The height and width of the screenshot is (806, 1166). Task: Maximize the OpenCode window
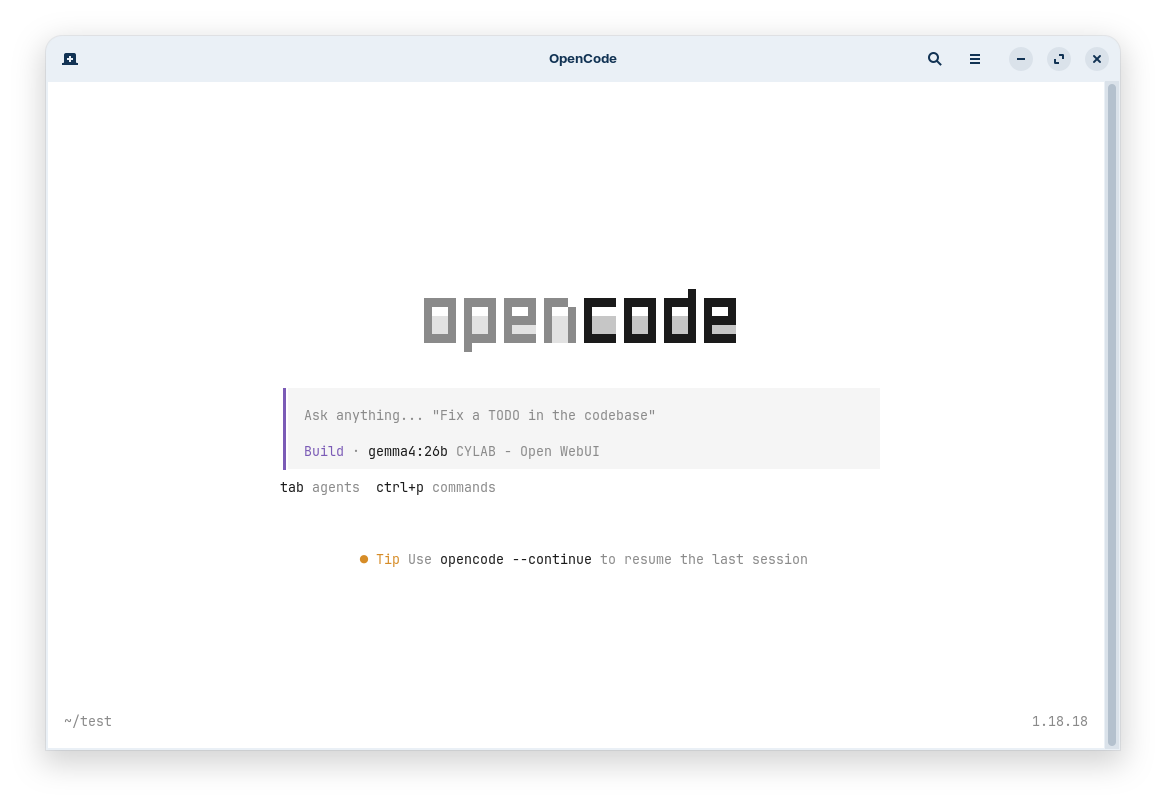(x=1059, y=59)
